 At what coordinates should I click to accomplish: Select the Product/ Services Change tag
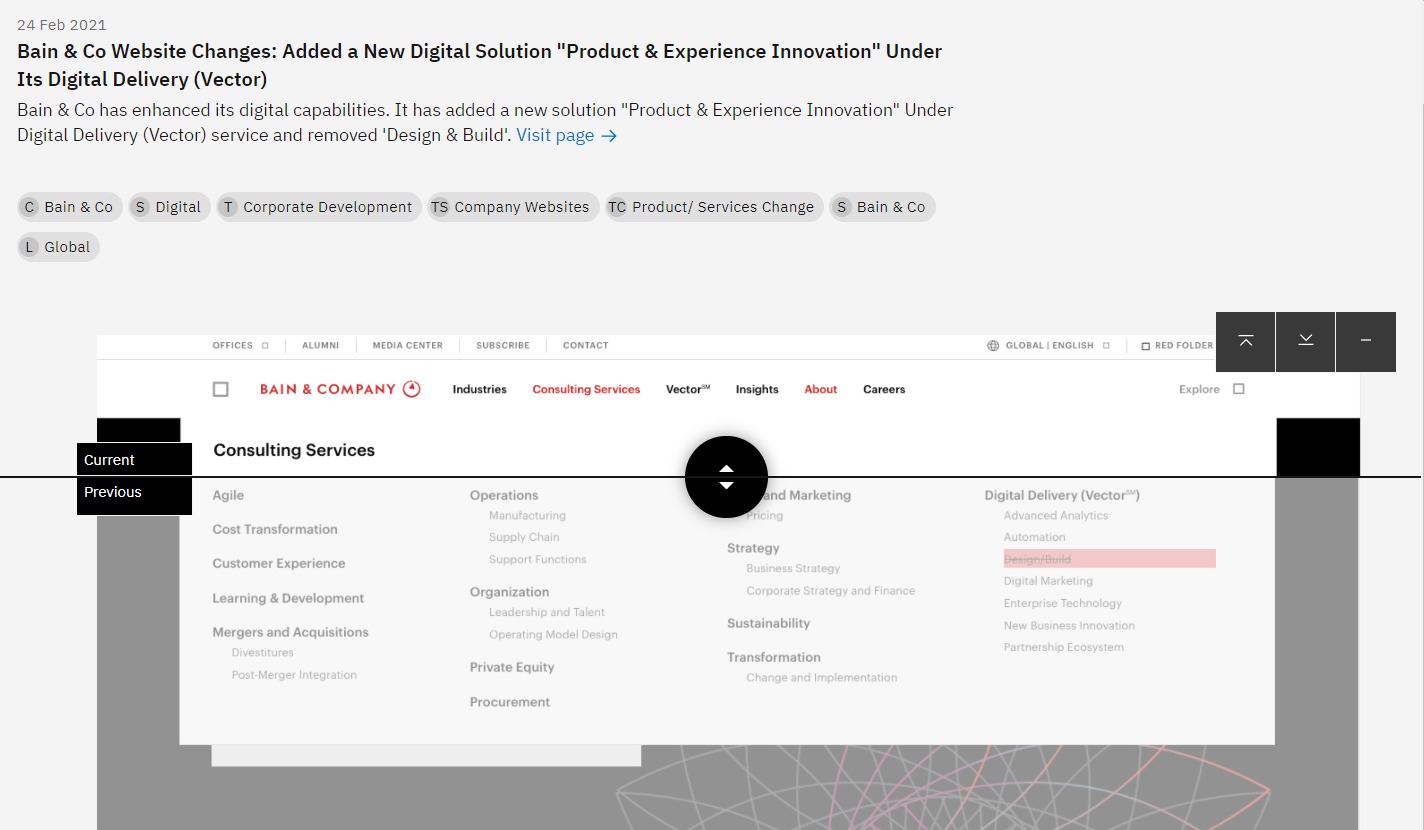click(x=714, y=207)
